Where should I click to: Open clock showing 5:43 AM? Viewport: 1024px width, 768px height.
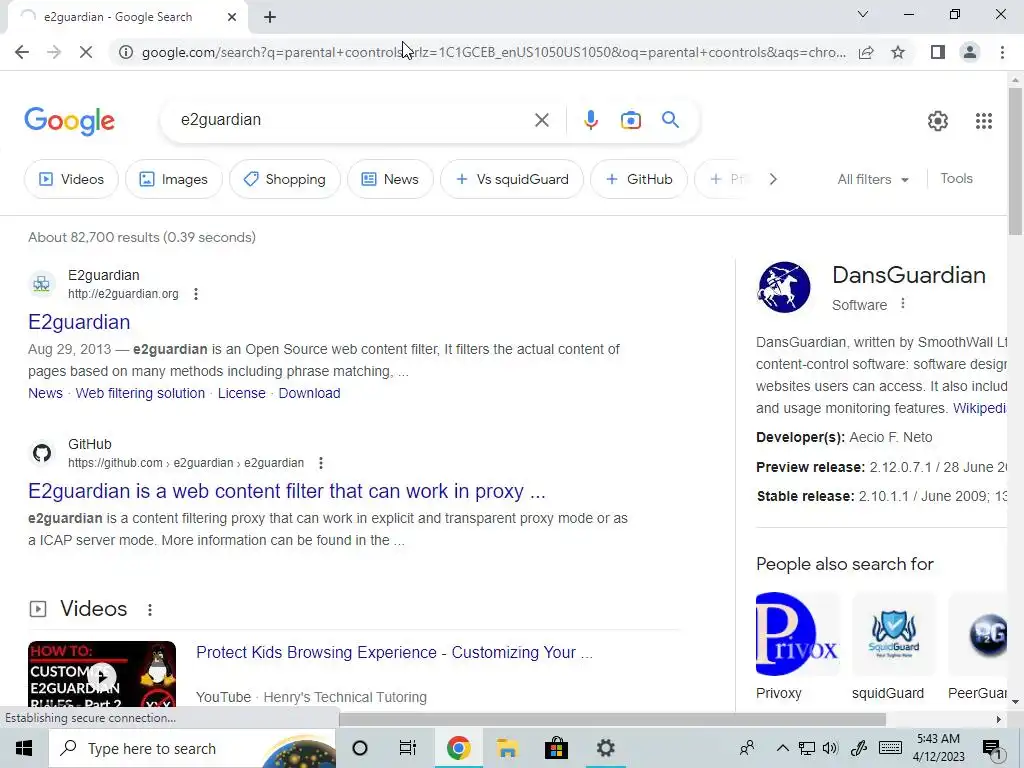[x=938, y=748]
